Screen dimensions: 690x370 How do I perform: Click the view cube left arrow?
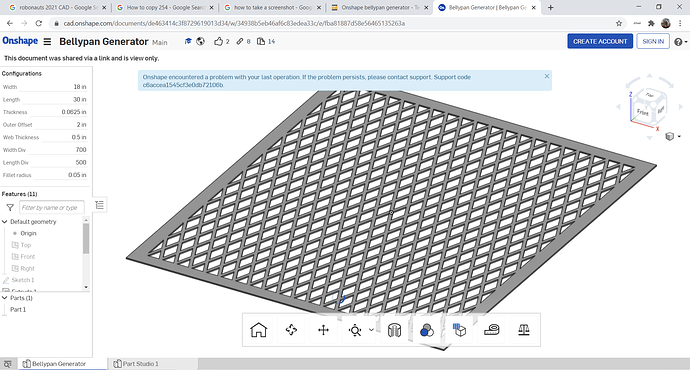click(x=618, y=106)
